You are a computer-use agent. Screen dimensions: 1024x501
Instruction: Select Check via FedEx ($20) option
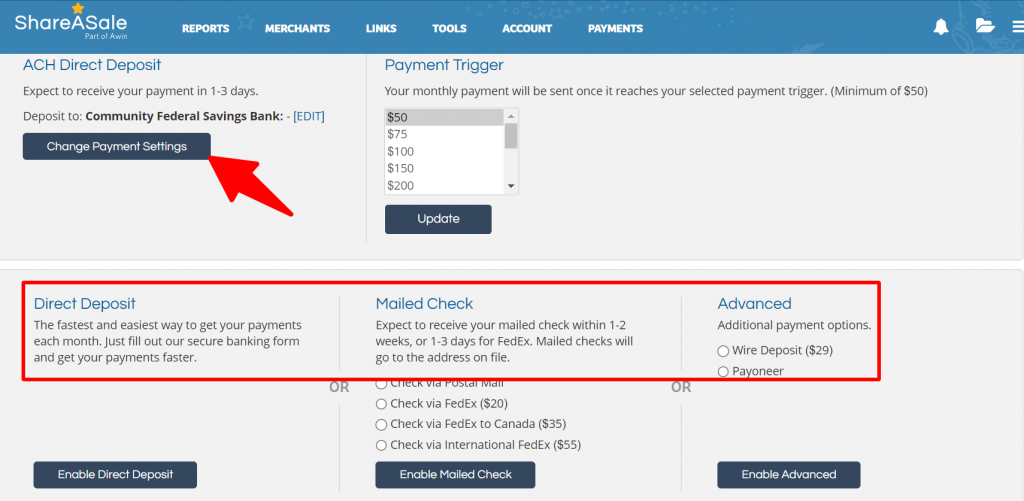click(381, 404)
